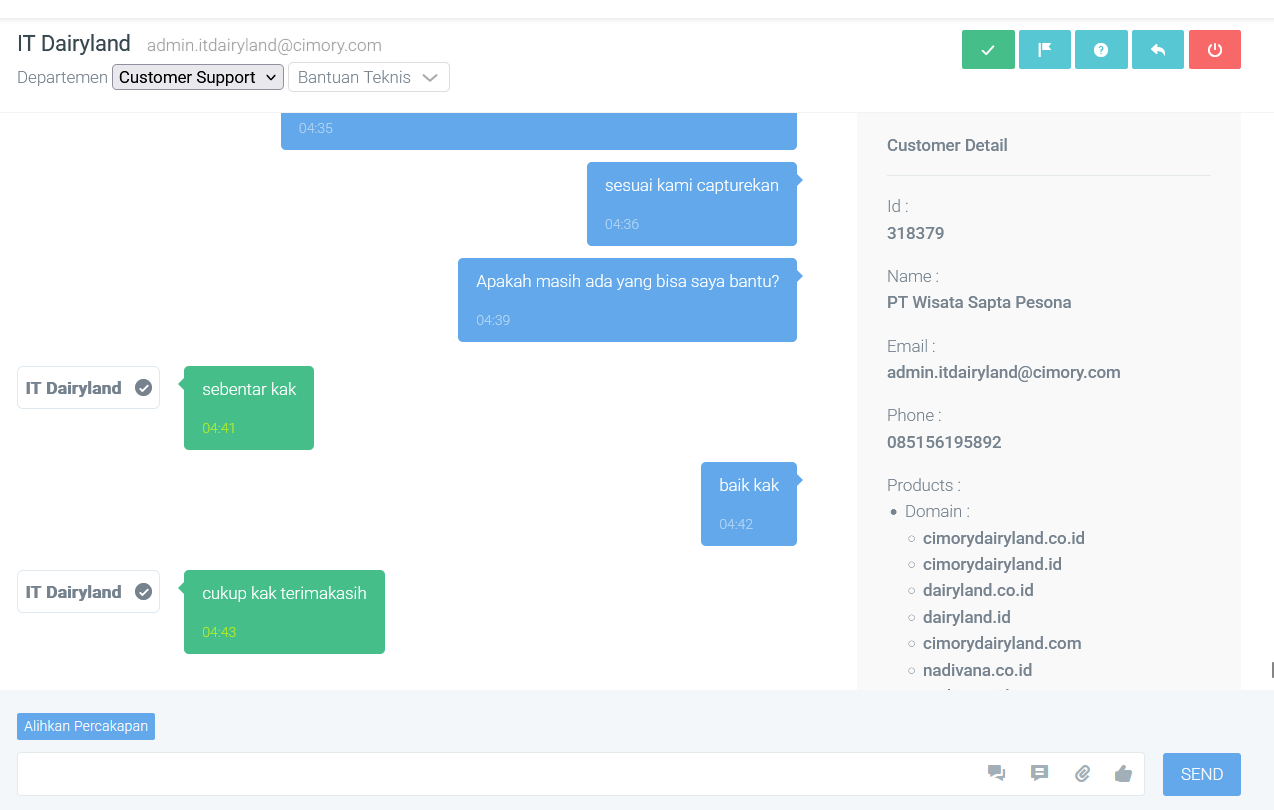The width and height of the screenshot is (1274, 810).
Task: Click the admin.itdairyland@cimory.com email in customer detail
Action: (1004, 372)
